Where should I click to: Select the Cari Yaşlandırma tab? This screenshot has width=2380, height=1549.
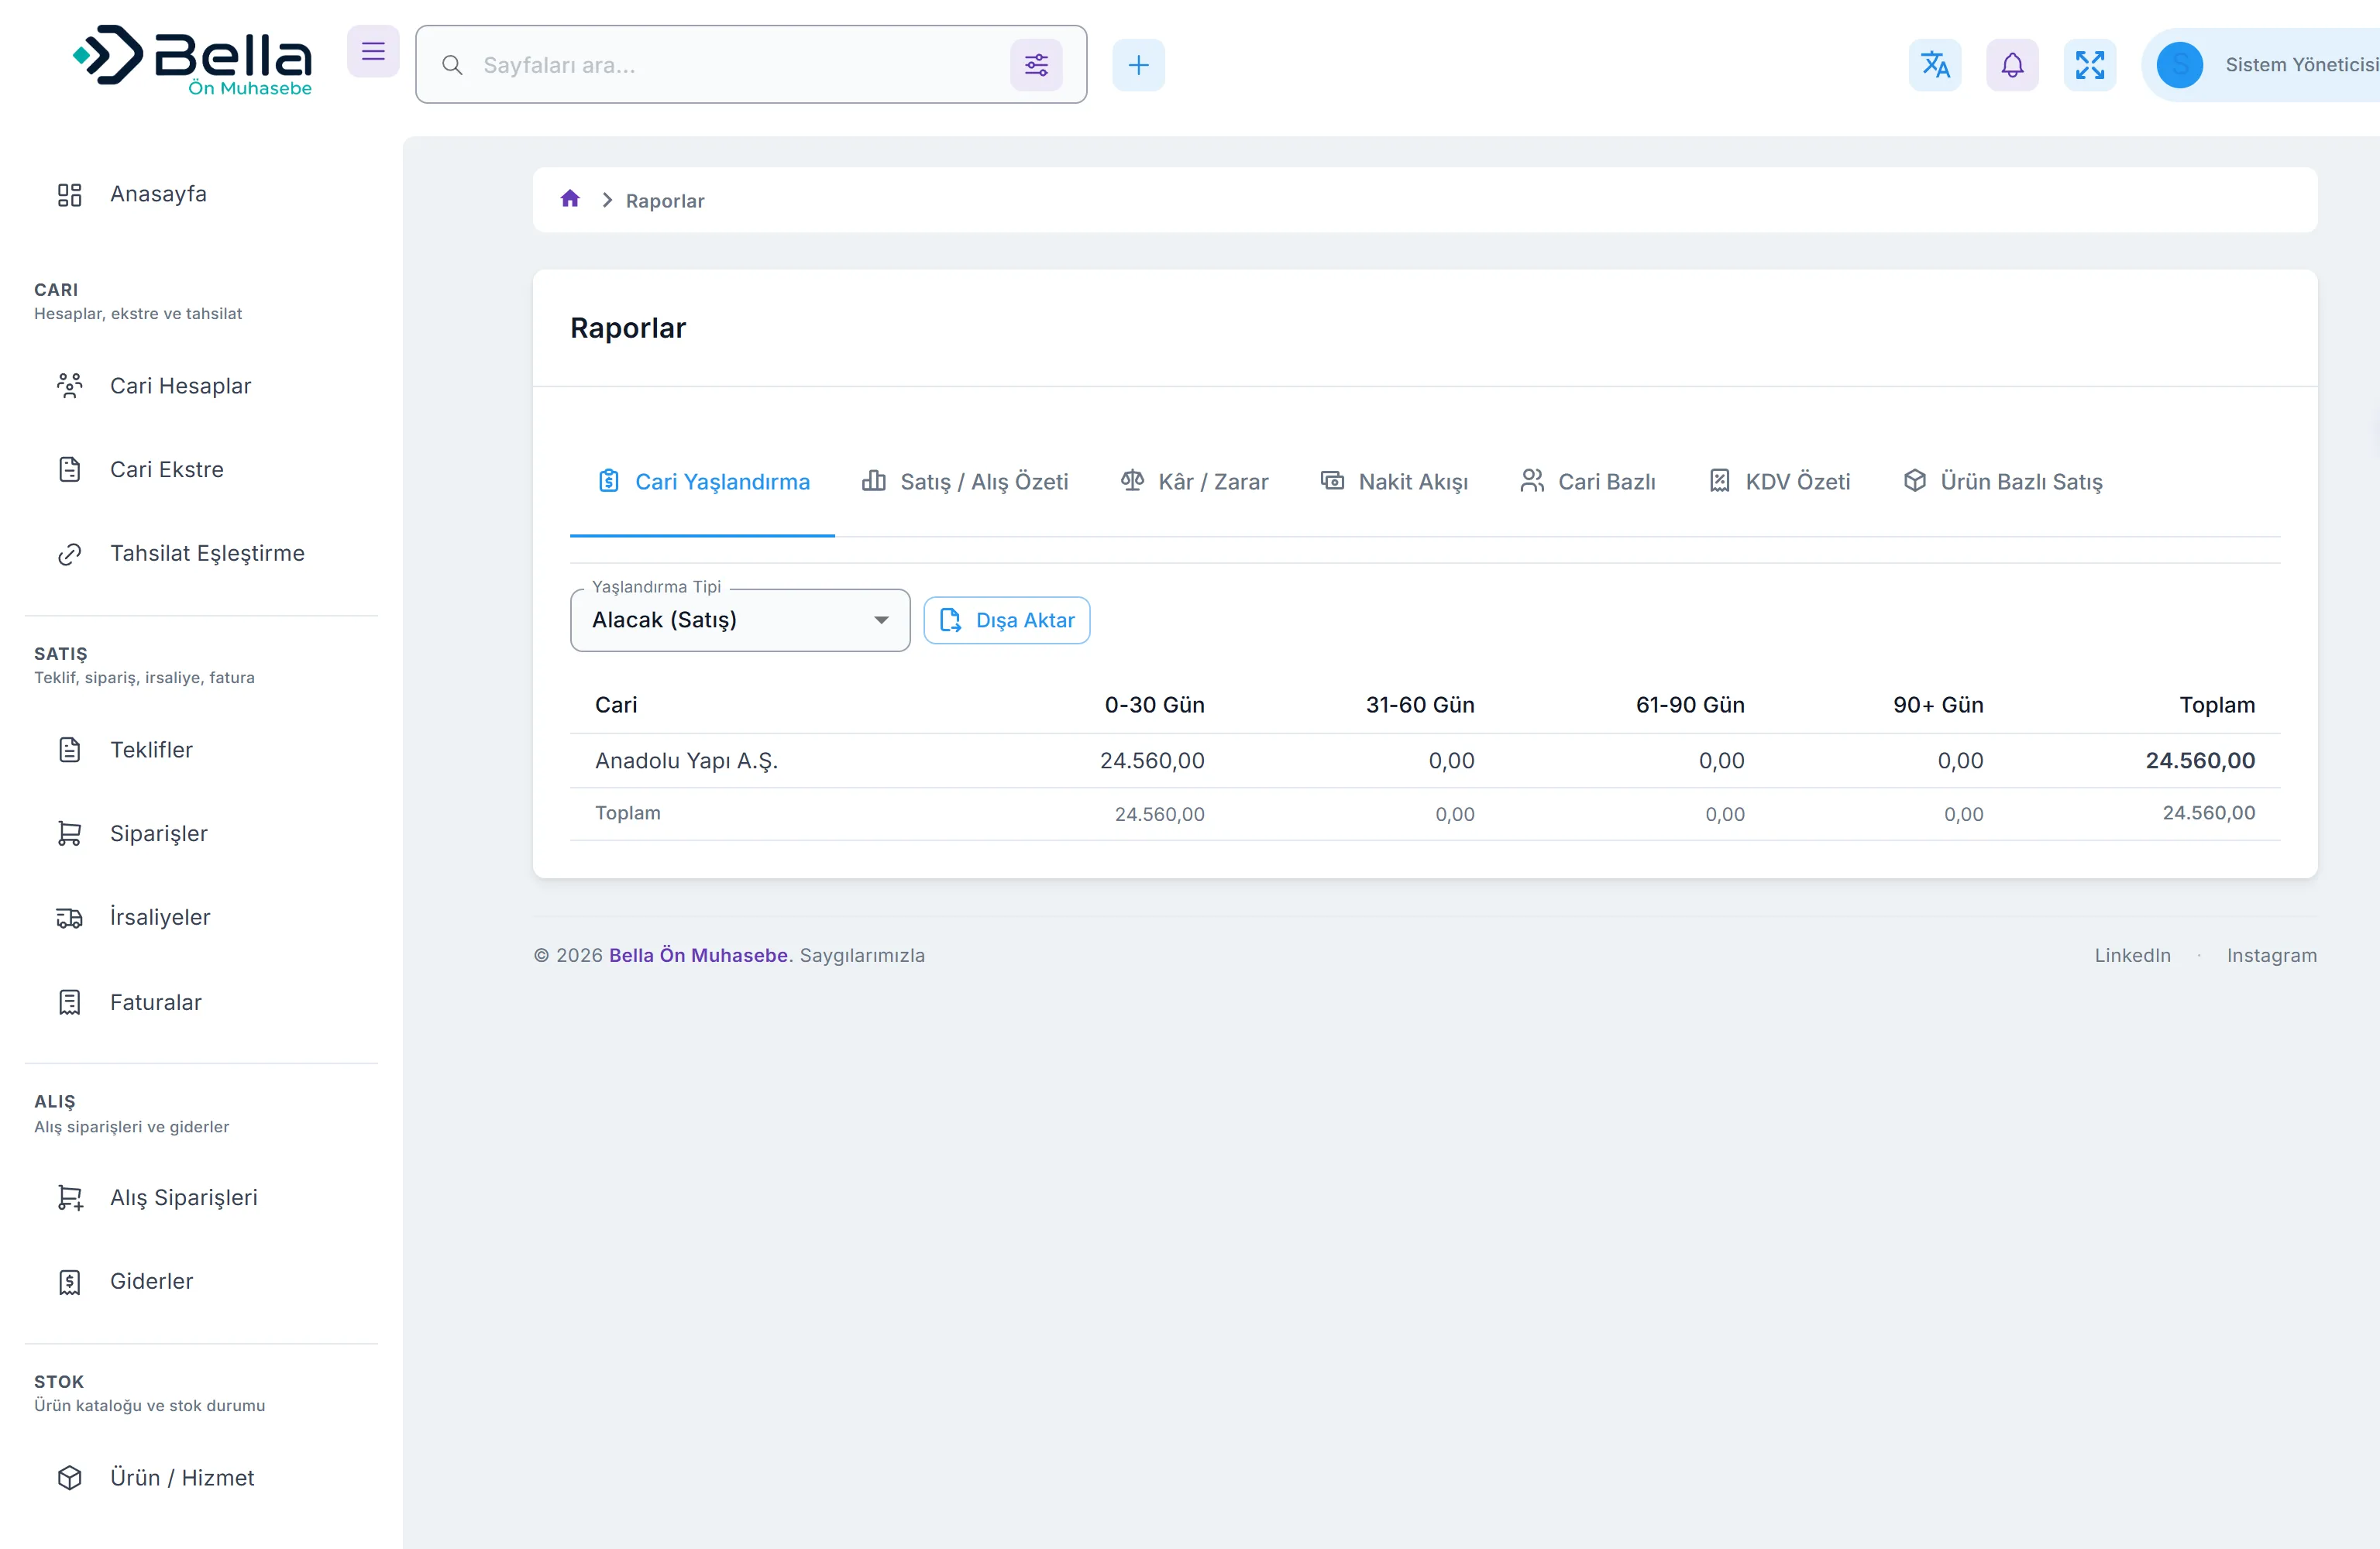pyautogui.click(x=703, y=482)
